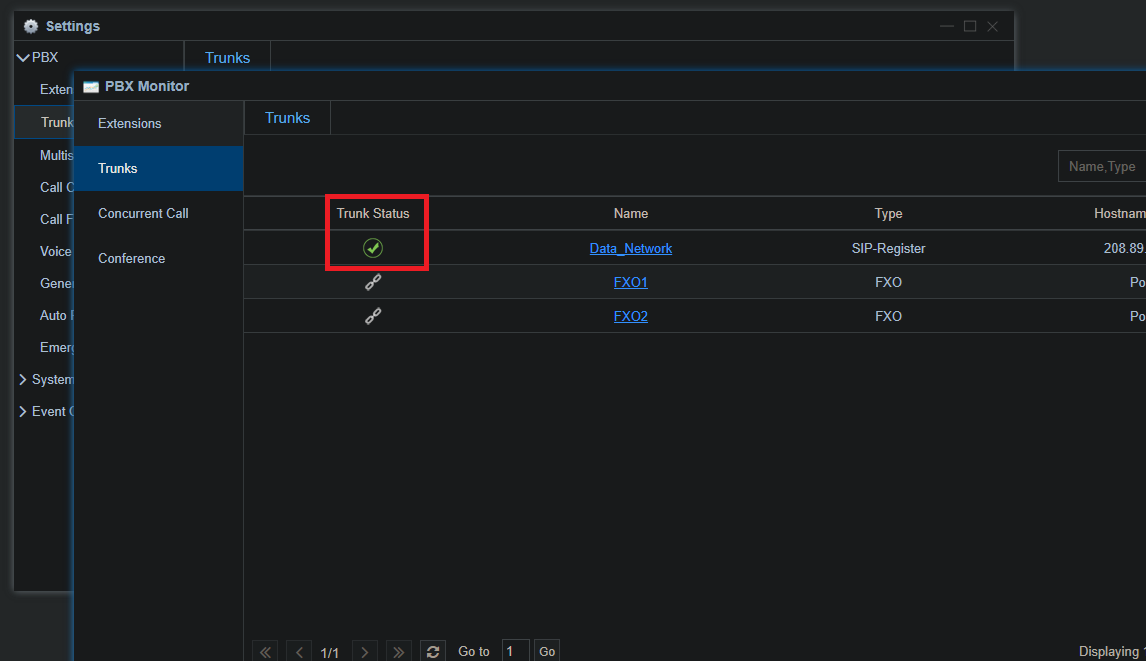Click the next page arrow
This screenshot has height=661, width=1146.
[x=365, y=651]
